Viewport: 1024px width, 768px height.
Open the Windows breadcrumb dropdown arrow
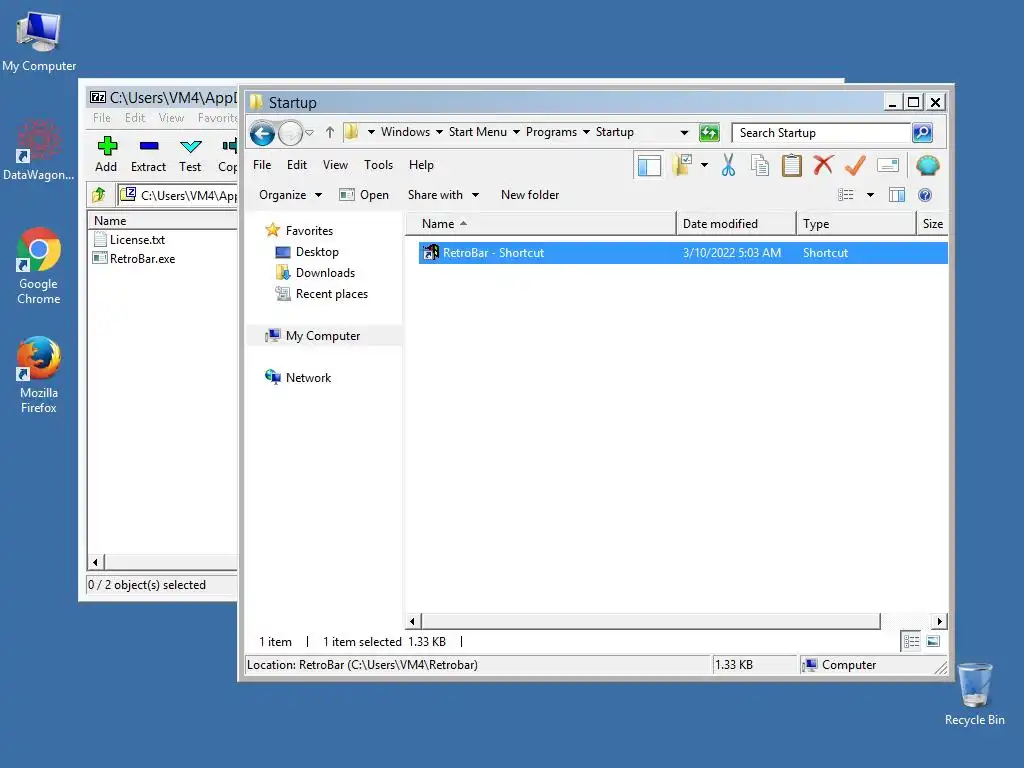click(439, 133)
